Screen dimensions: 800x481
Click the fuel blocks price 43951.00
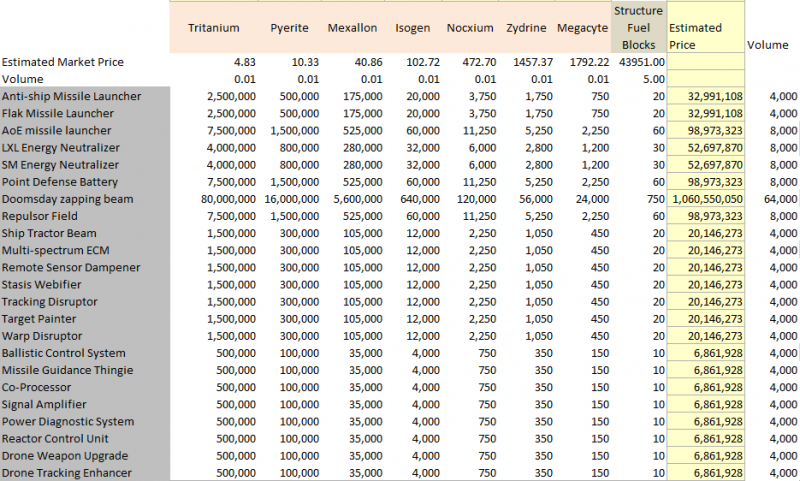tap(639, 62)
